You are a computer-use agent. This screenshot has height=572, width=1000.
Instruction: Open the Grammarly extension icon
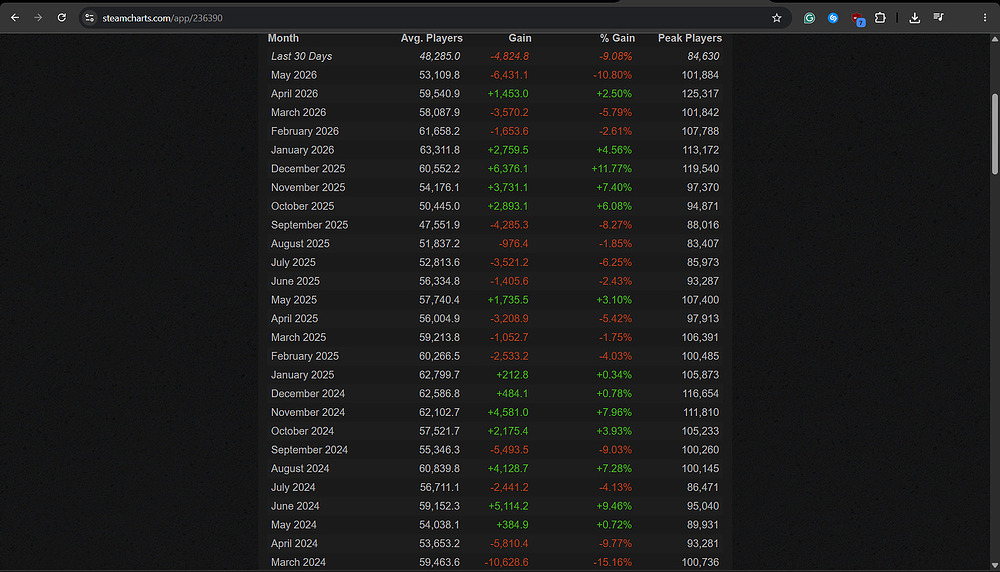coord(809,18)
